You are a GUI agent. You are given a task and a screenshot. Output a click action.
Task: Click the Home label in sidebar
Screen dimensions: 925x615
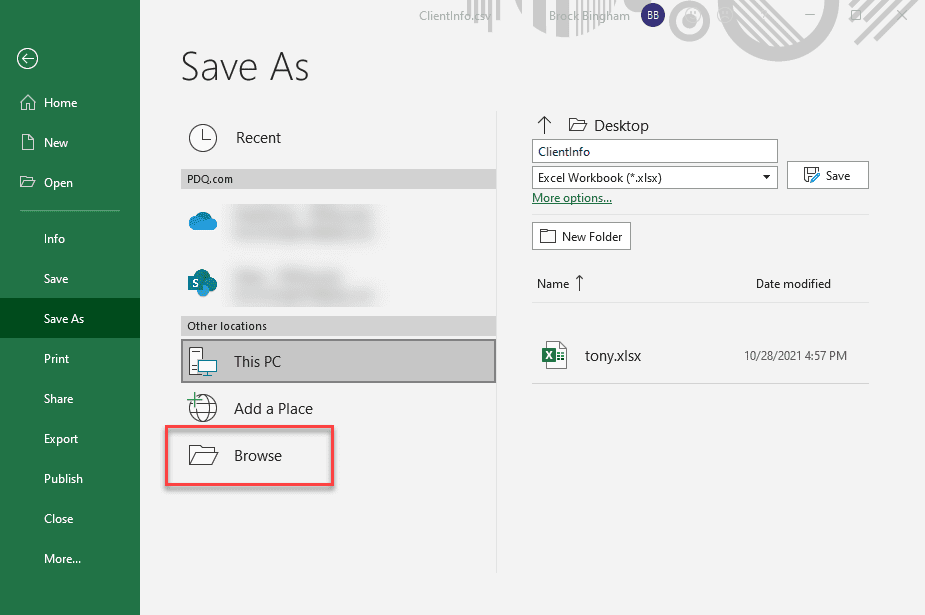(61, 103)
